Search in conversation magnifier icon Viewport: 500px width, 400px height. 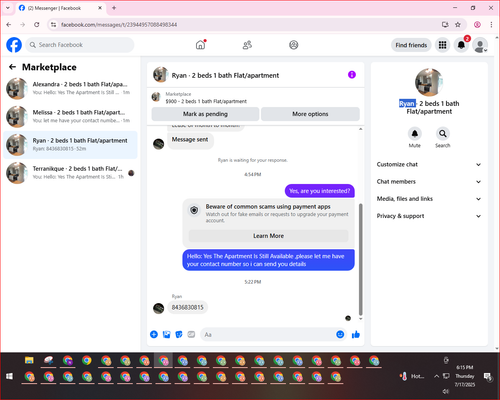[443, 134]
